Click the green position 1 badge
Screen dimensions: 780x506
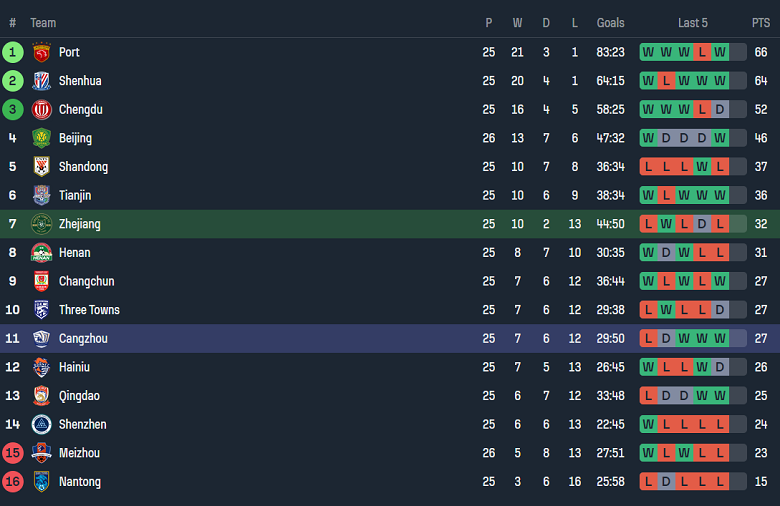(x=13, y=52)
